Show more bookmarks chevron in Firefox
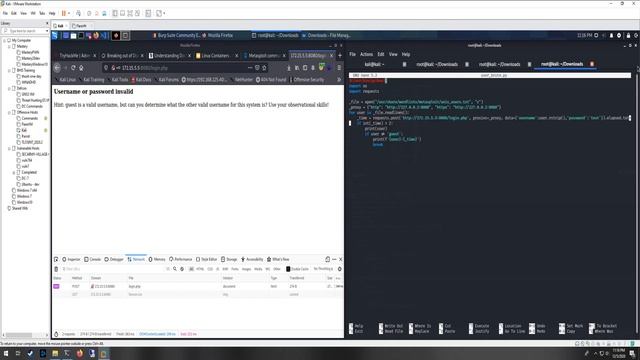 tap(339, 80)
